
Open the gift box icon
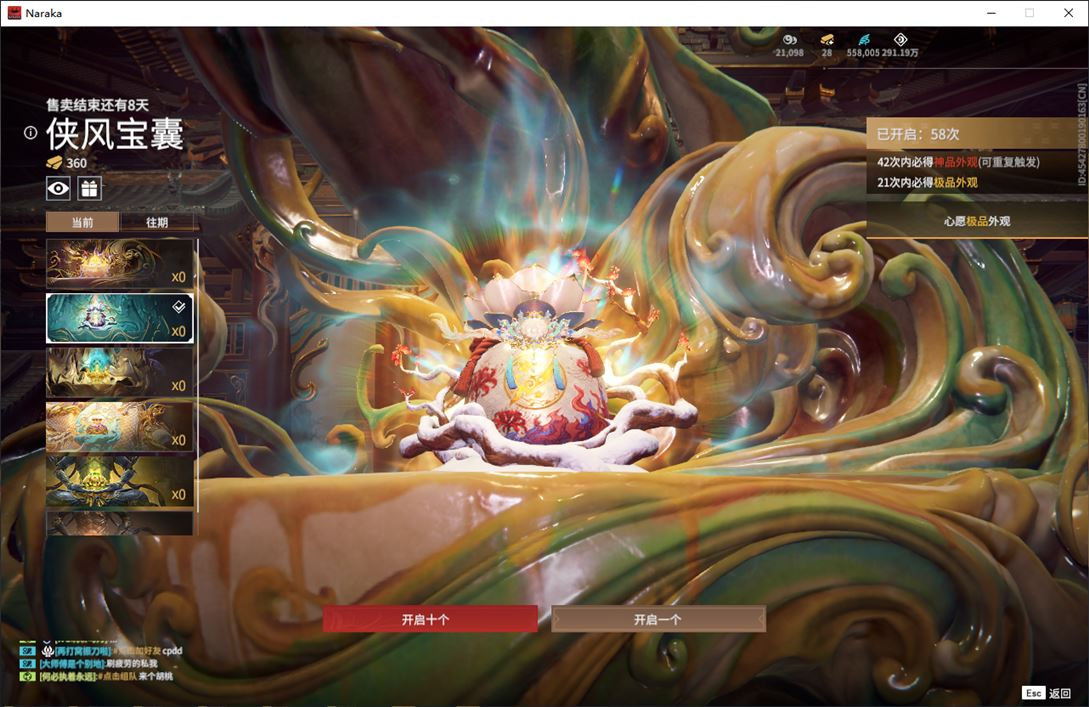pyautogui.click(x=90, y=188)
